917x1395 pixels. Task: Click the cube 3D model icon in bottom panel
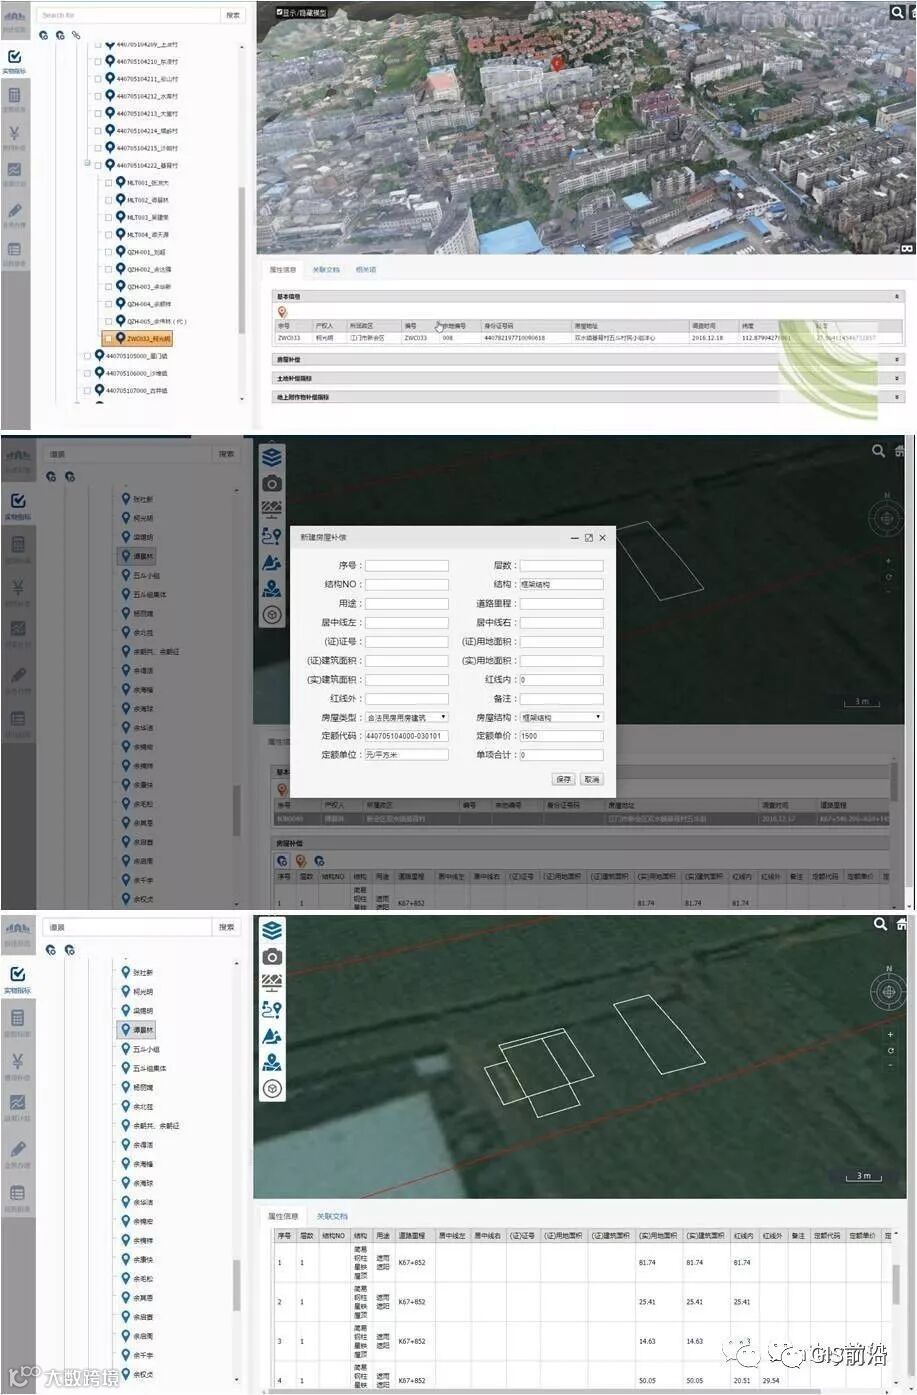pos(272,1088)
